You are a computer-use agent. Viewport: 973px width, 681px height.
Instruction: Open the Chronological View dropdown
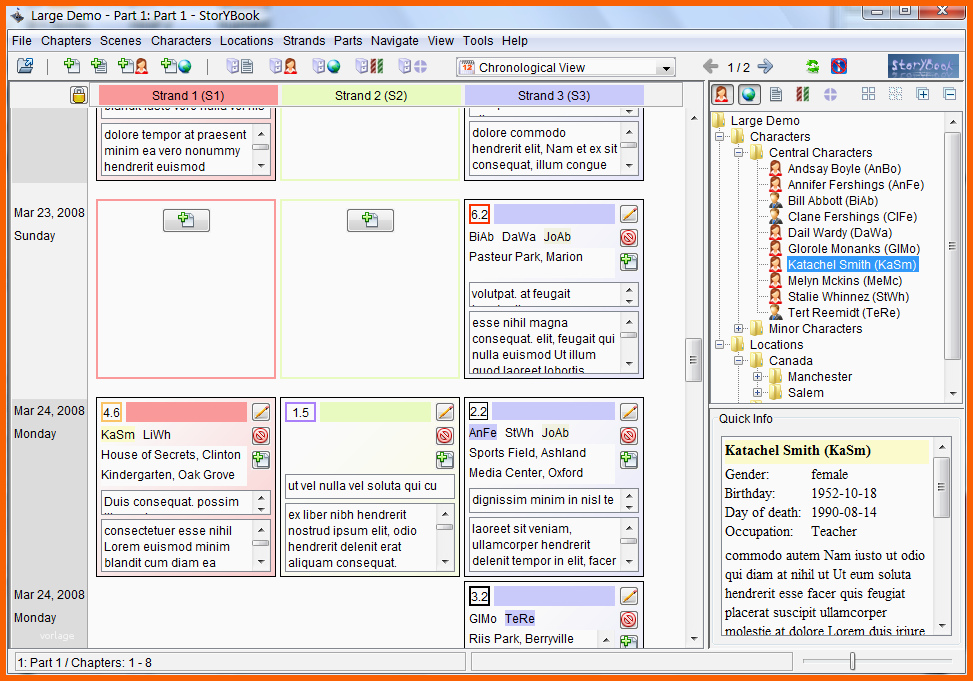[566, 67]
